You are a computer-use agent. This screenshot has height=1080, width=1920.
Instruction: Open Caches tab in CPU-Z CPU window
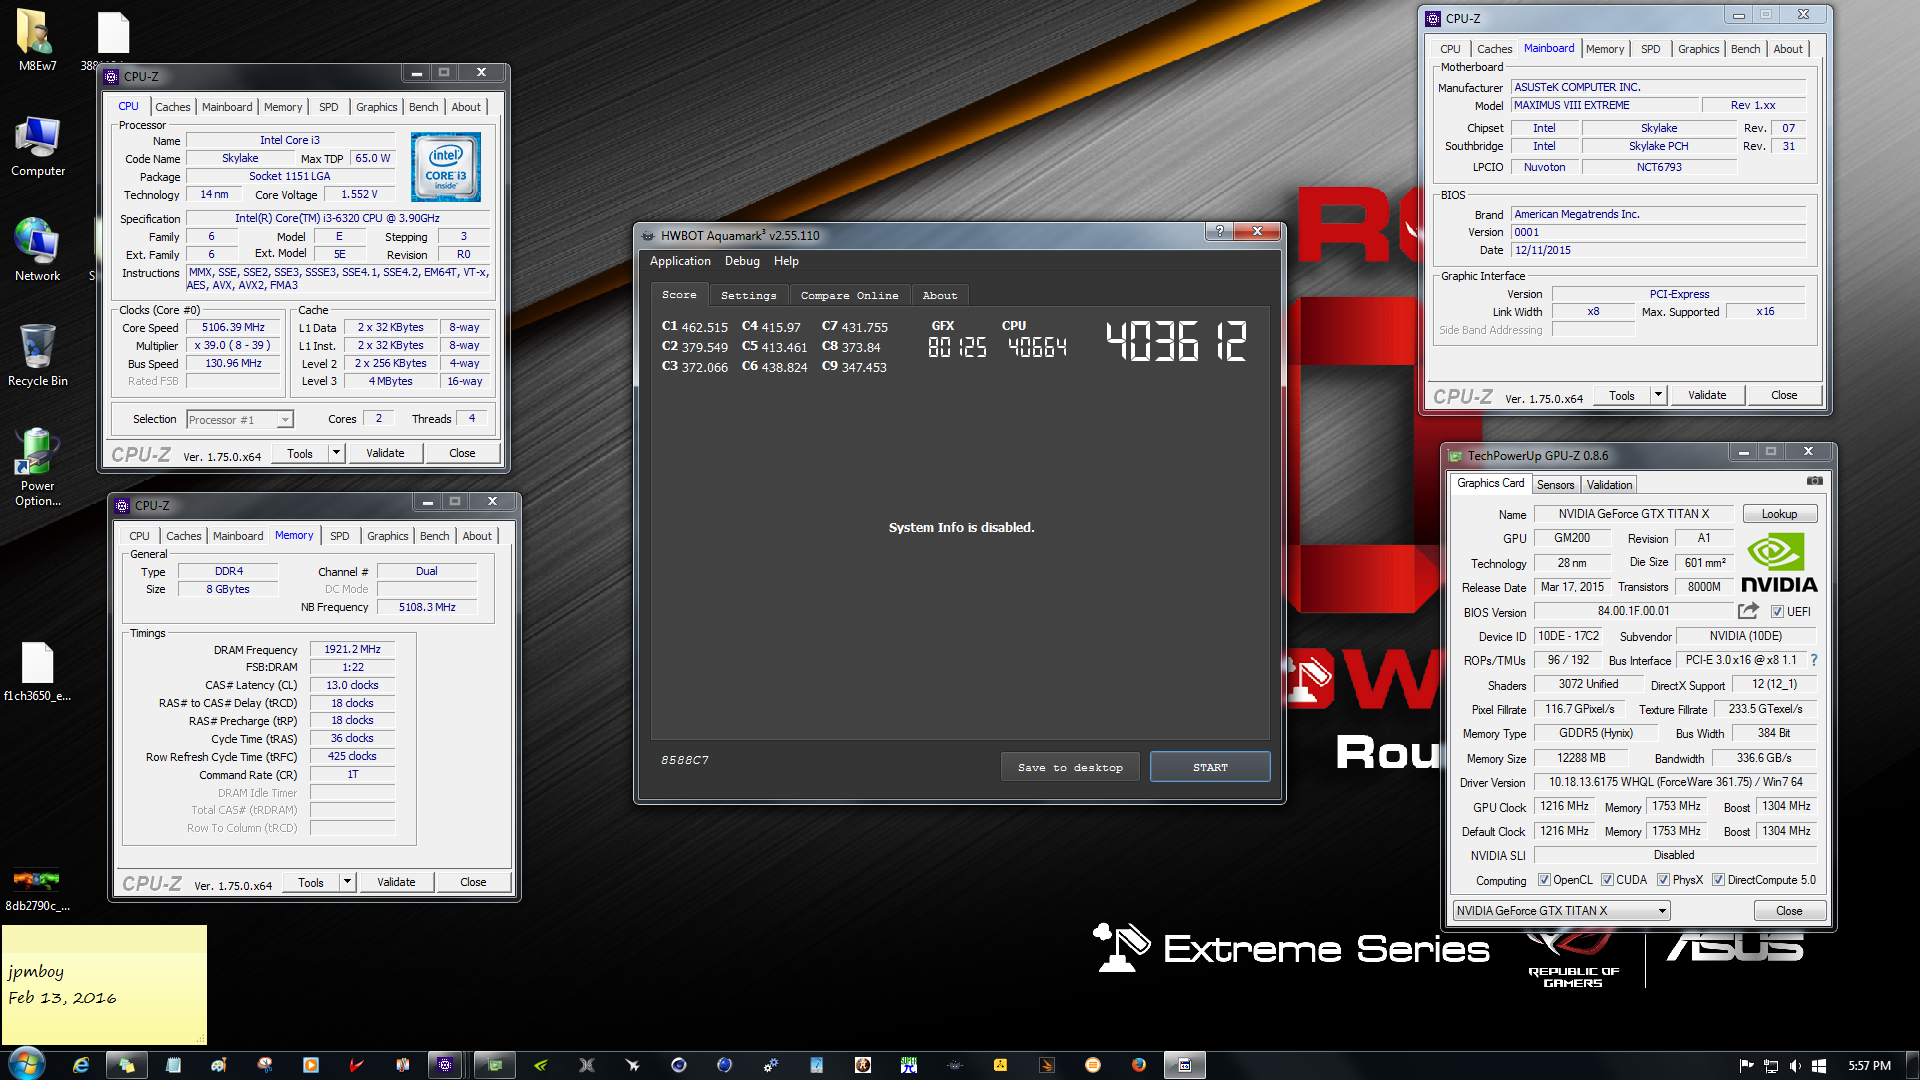tap(172, 107)
